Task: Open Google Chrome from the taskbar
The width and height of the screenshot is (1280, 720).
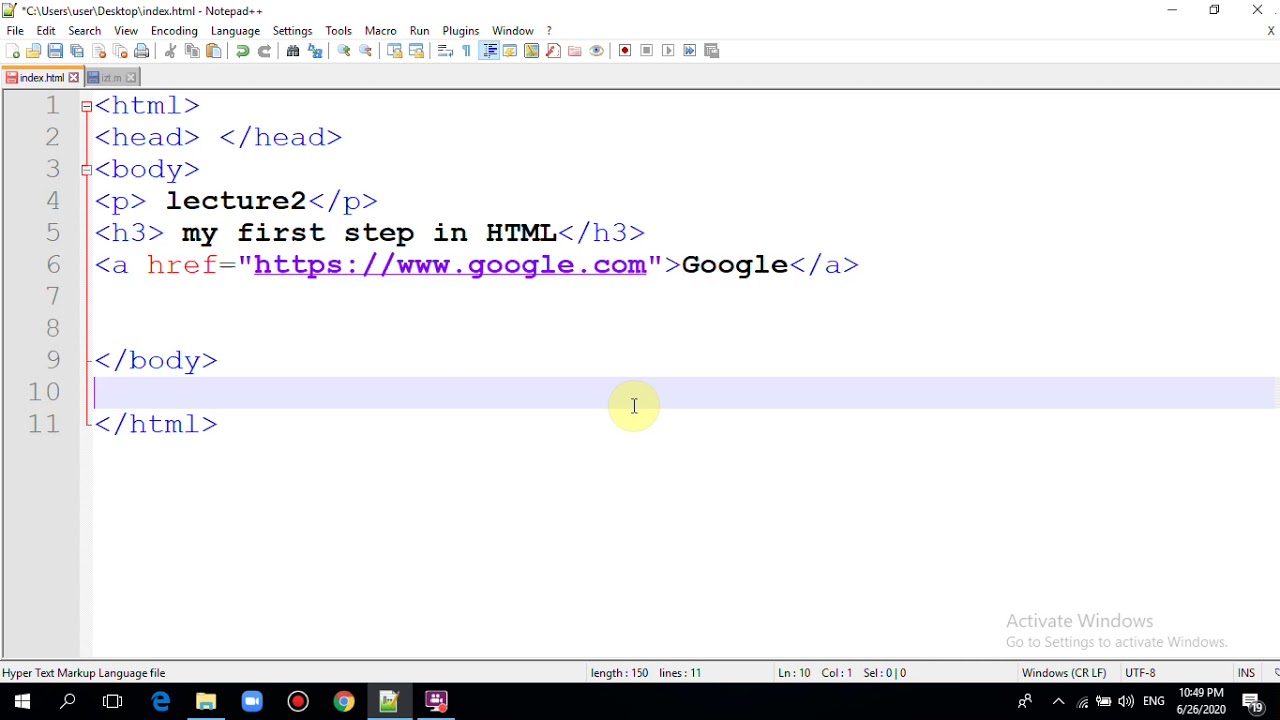Action: [x=344, y=702]
